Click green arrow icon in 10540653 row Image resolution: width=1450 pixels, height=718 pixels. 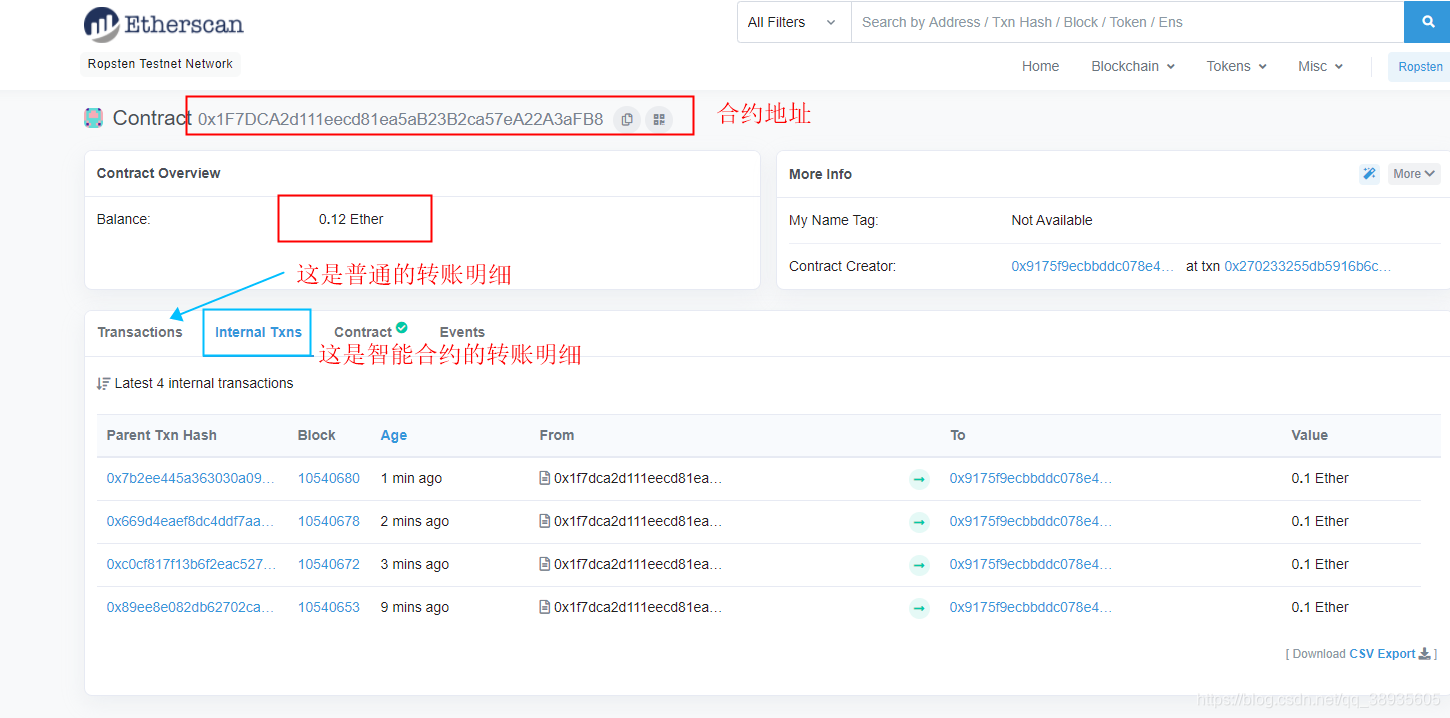point(919,608)
